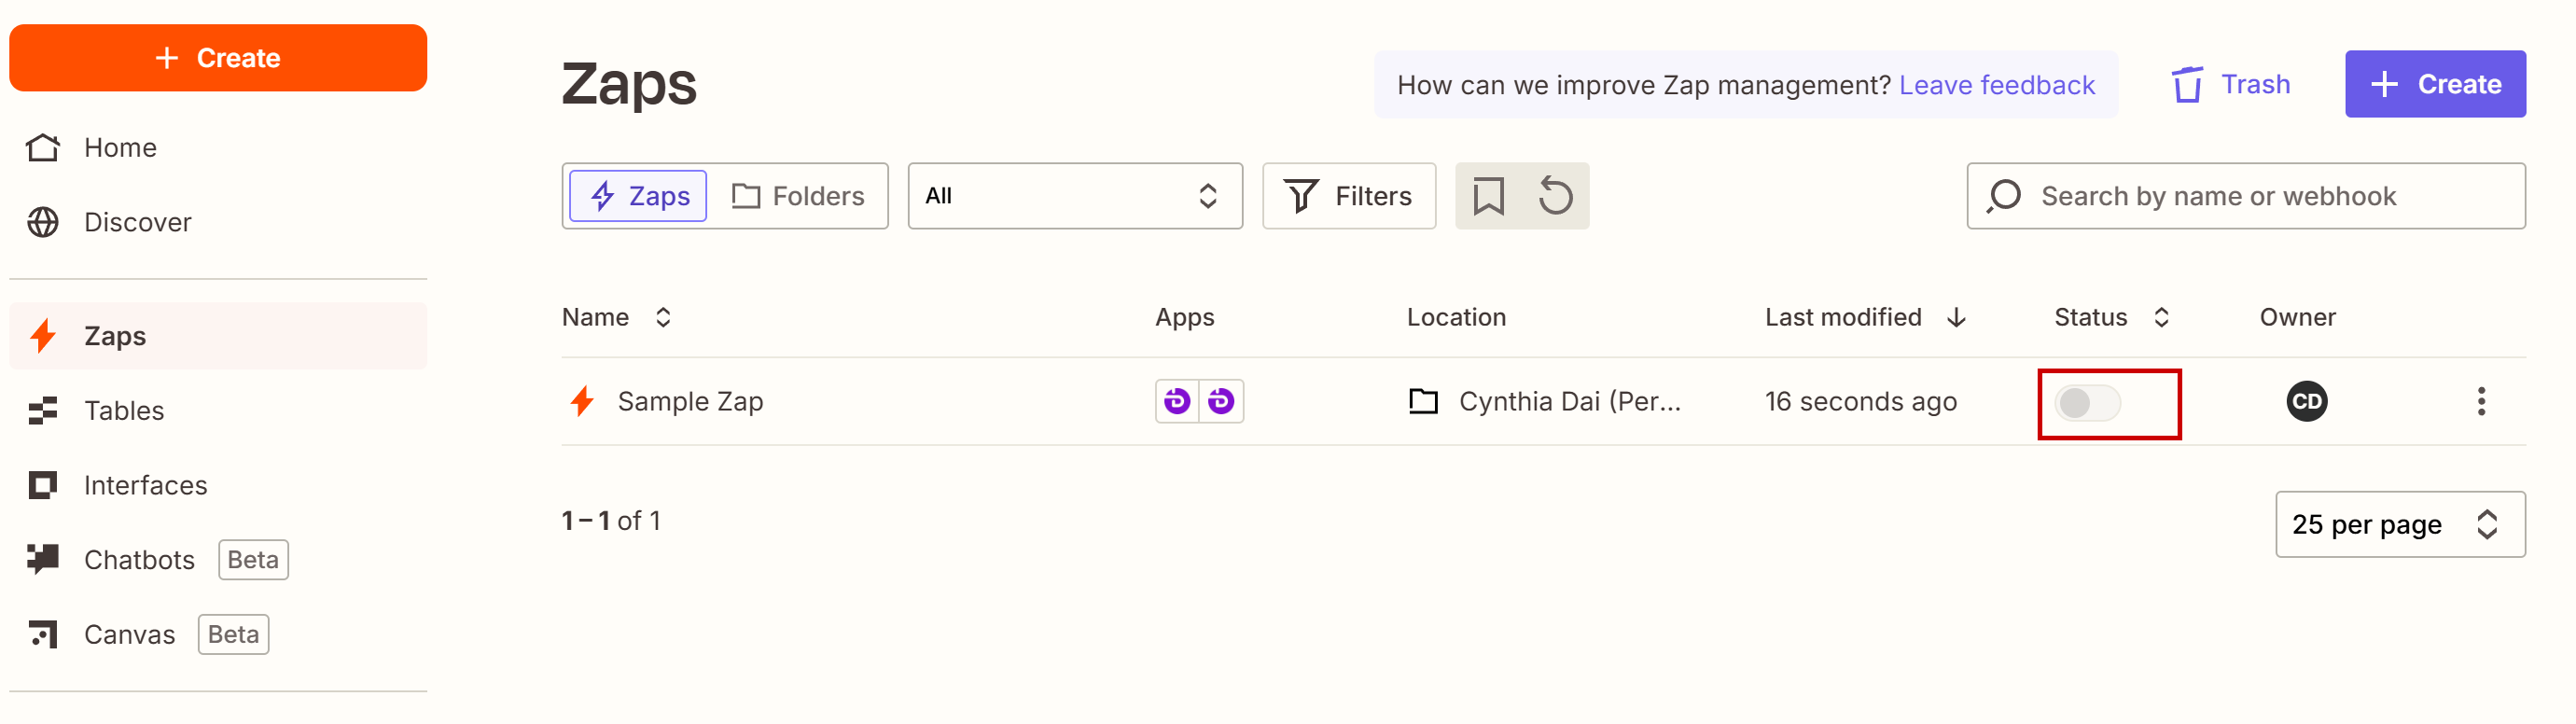The height and width of the screenshot is (724, 2576).
Task: Click the Owner column header
Action: [x=2297, y=317]
